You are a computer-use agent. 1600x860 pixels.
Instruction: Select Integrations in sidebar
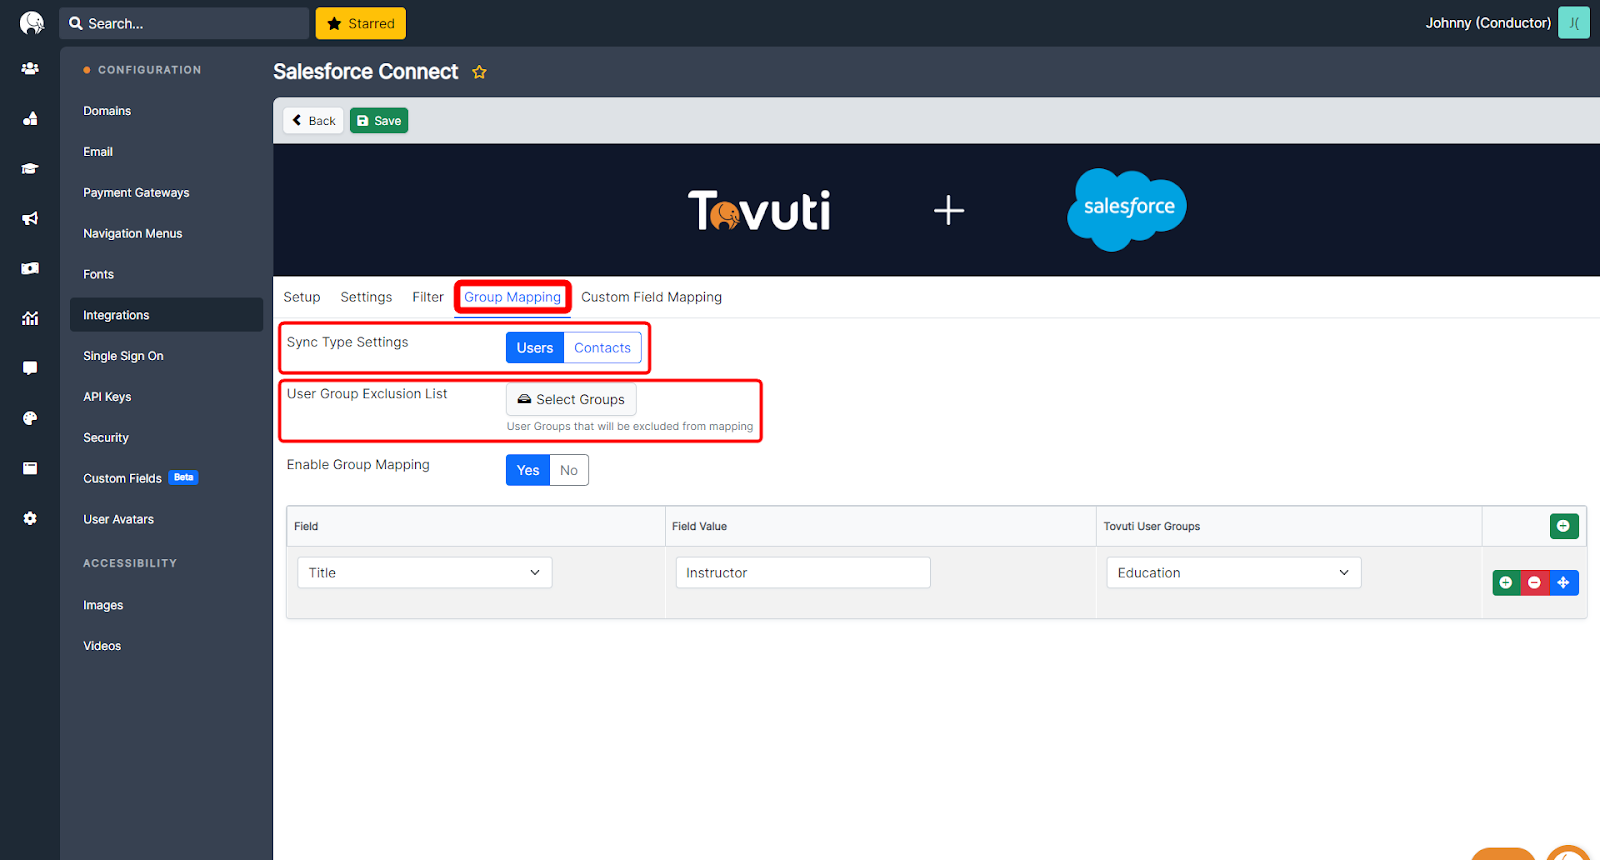166,315
